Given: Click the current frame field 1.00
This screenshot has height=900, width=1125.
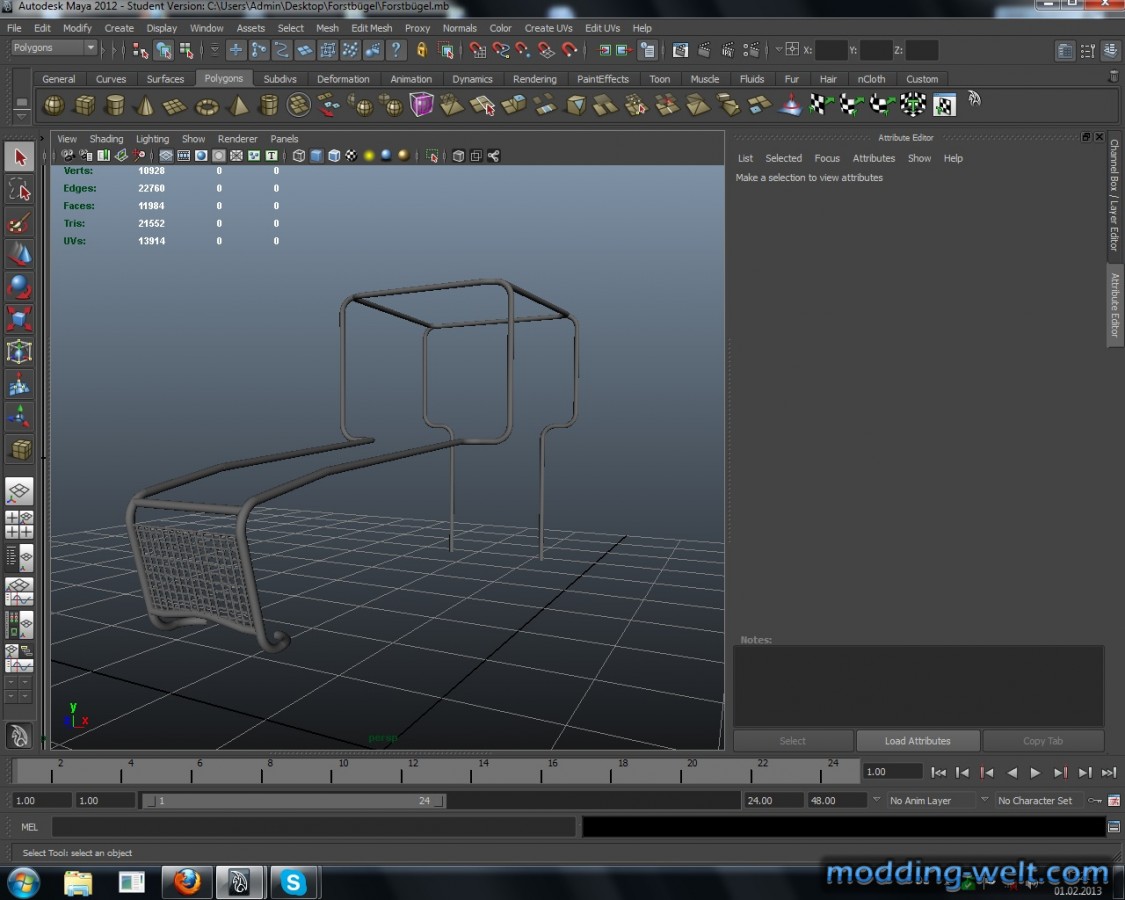Looking at the screenshot, I should pyautogui.click(x=892, y=772).
